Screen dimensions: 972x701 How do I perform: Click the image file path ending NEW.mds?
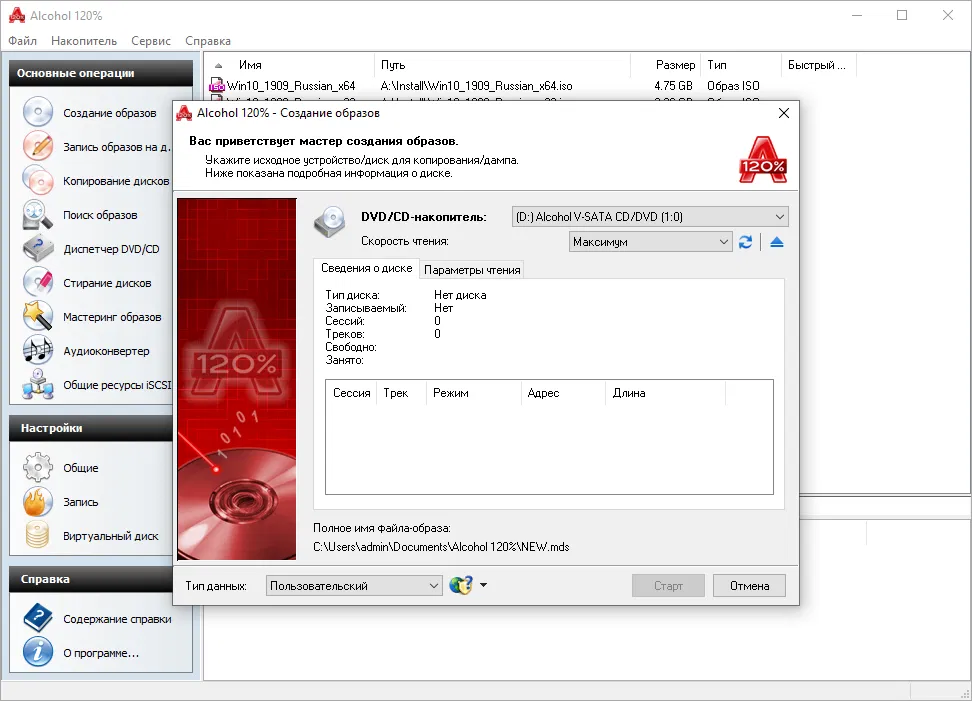click(x=441, y=547)
